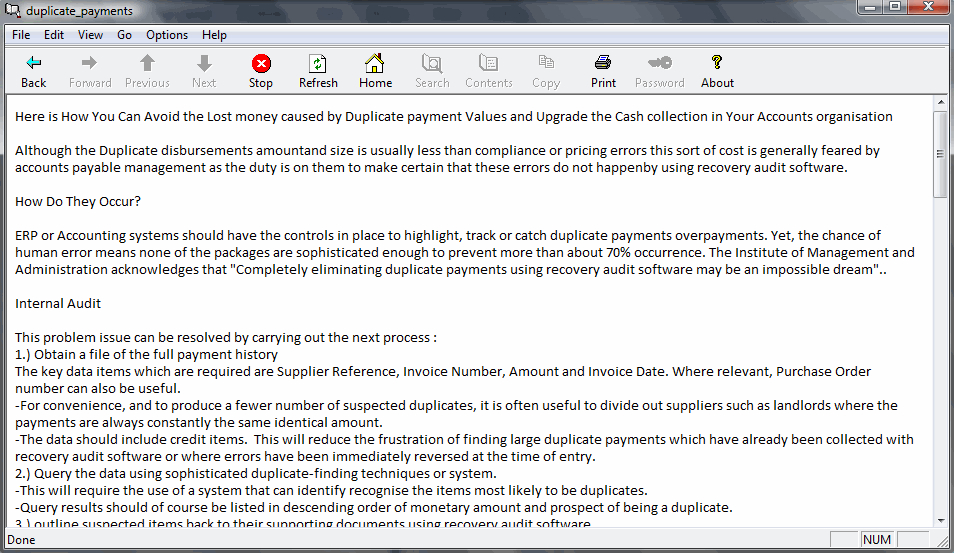Image resolution: width=954 pixels, height=553 pixels.
Task: Show the Contents panel
Action: (x=489, y=72)
